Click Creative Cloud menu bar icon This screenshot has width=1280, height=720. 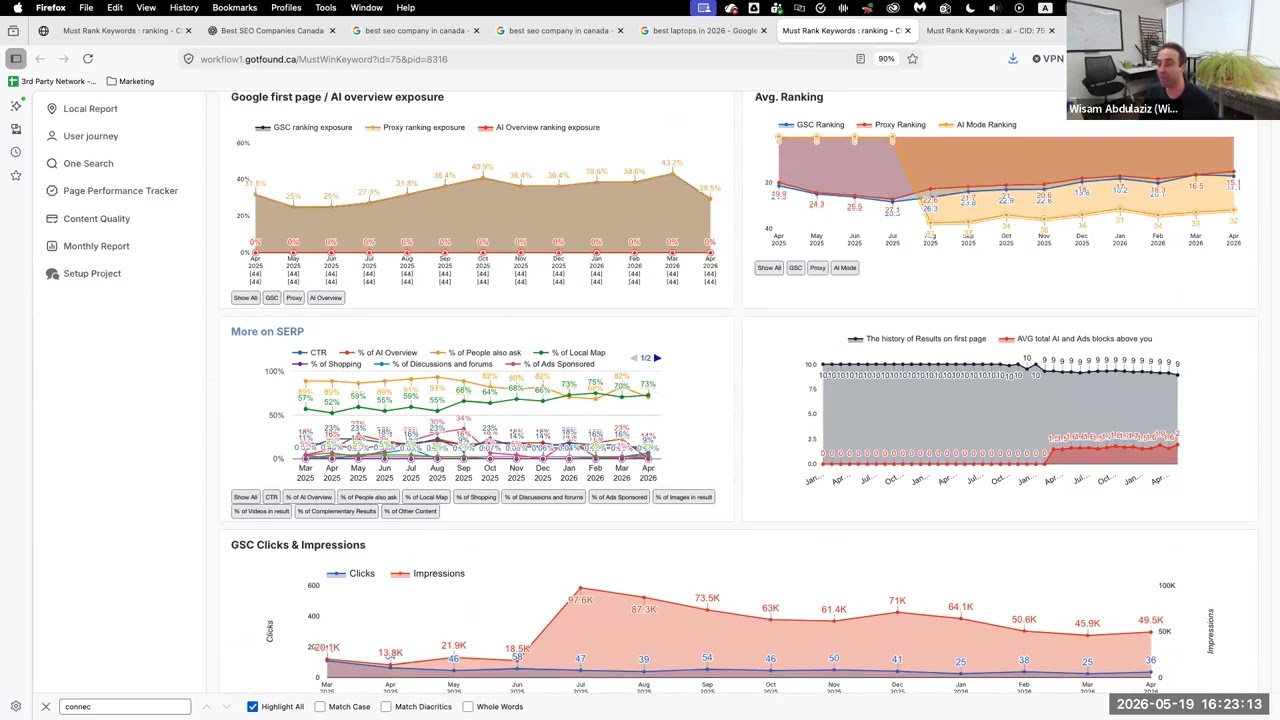tap(893, 8)
